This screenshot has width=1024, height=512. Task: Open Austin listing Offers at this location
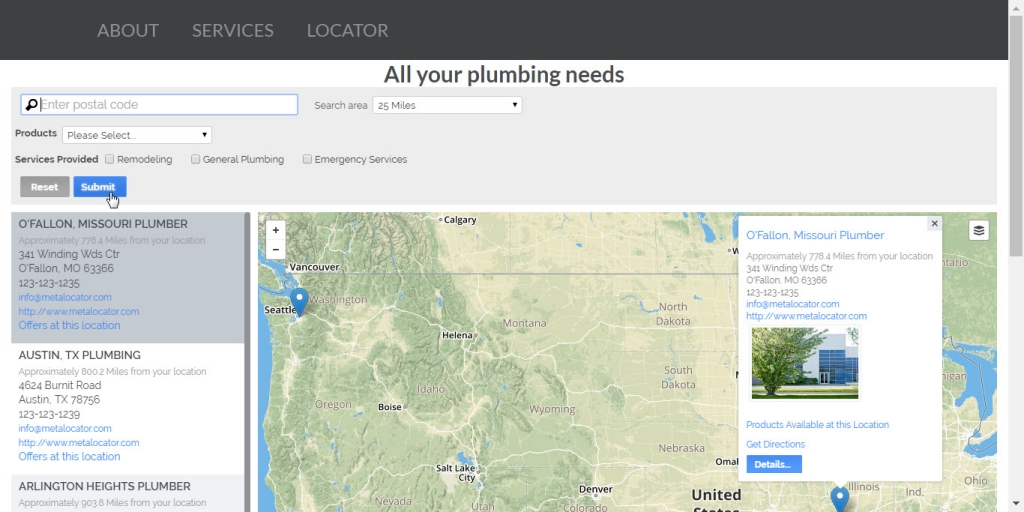click(69, 456)
